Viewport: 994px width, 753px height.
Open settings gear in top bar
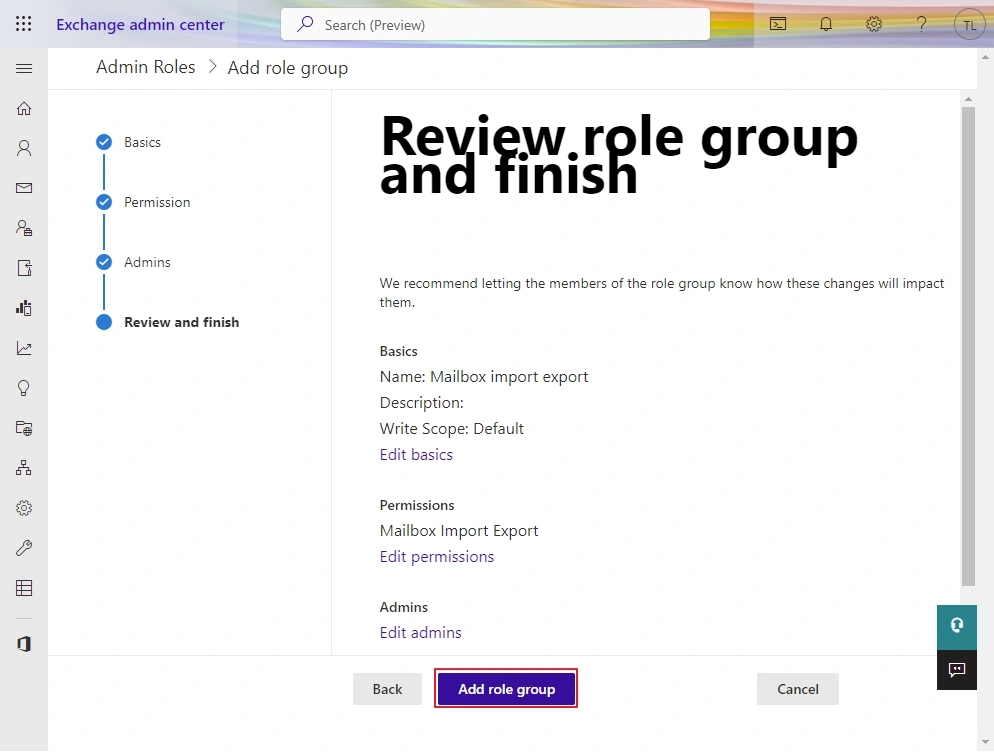pyautogui.click(x=874, y=24)
